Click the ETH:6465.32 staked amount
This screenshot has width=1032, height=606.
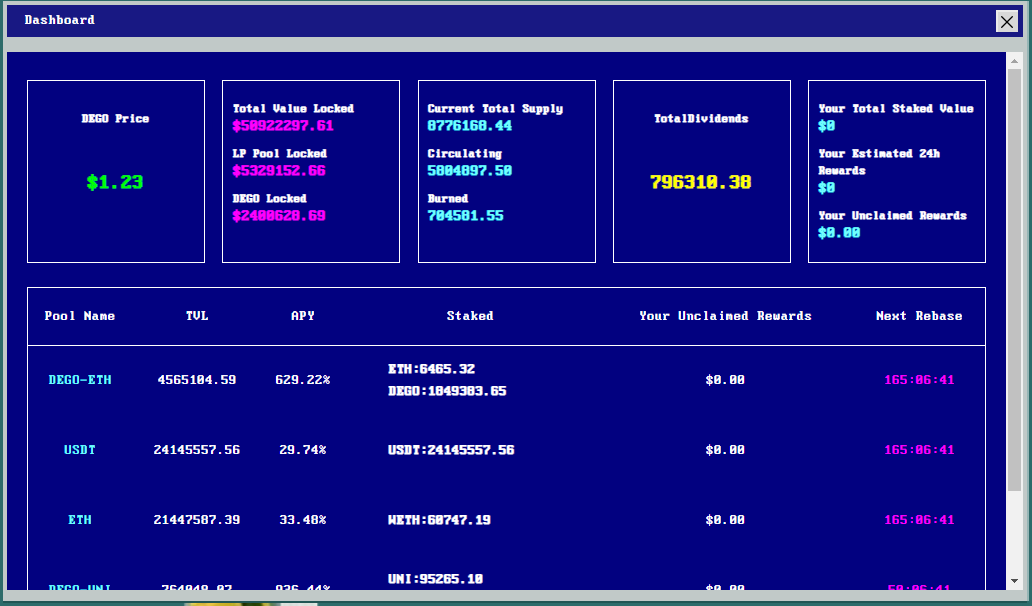point(432,369)
